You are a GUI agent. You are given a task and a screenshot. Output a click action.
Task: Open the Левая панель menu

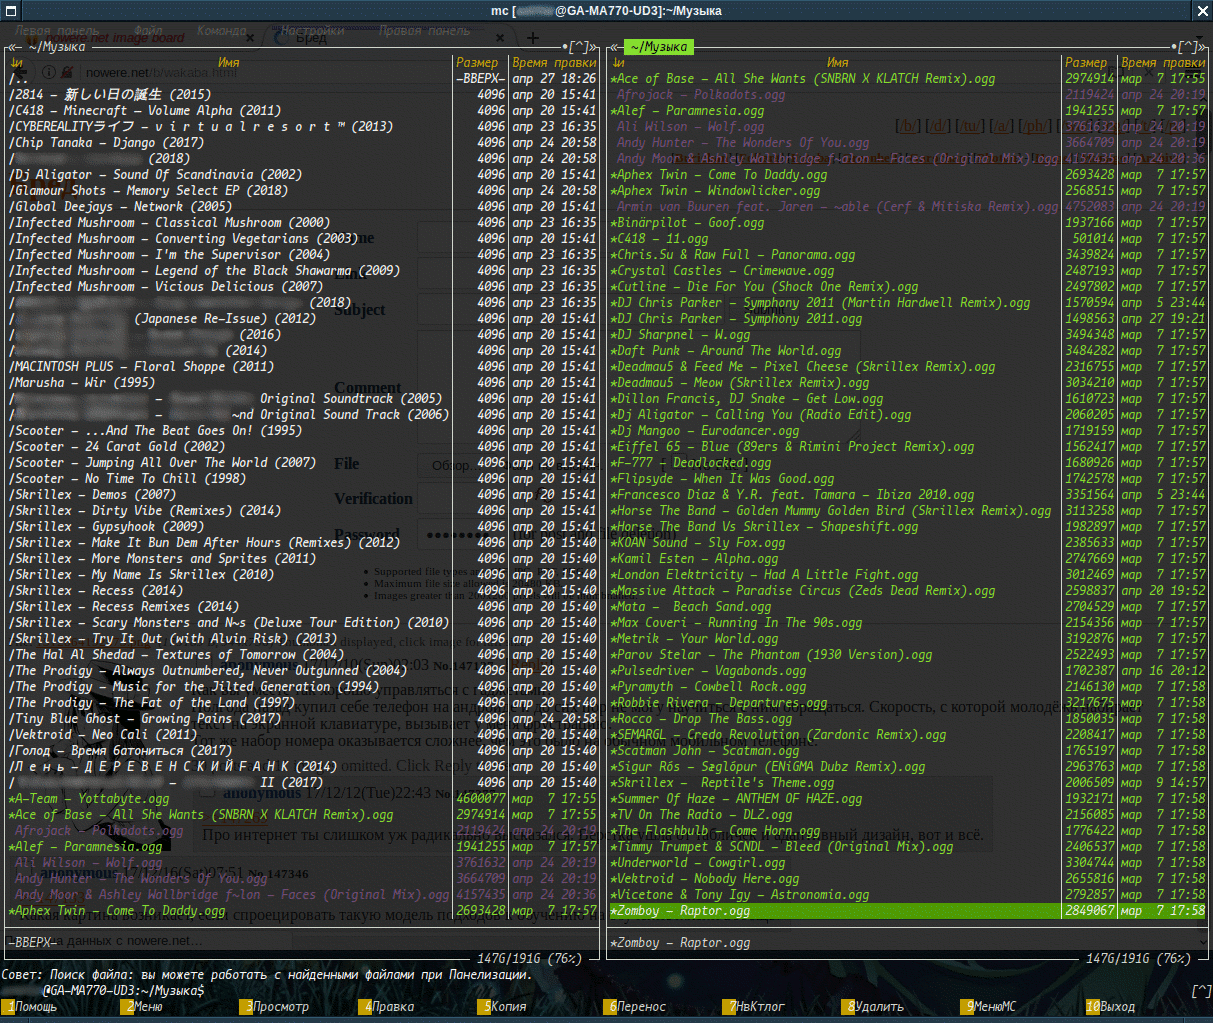pos(57,31)
